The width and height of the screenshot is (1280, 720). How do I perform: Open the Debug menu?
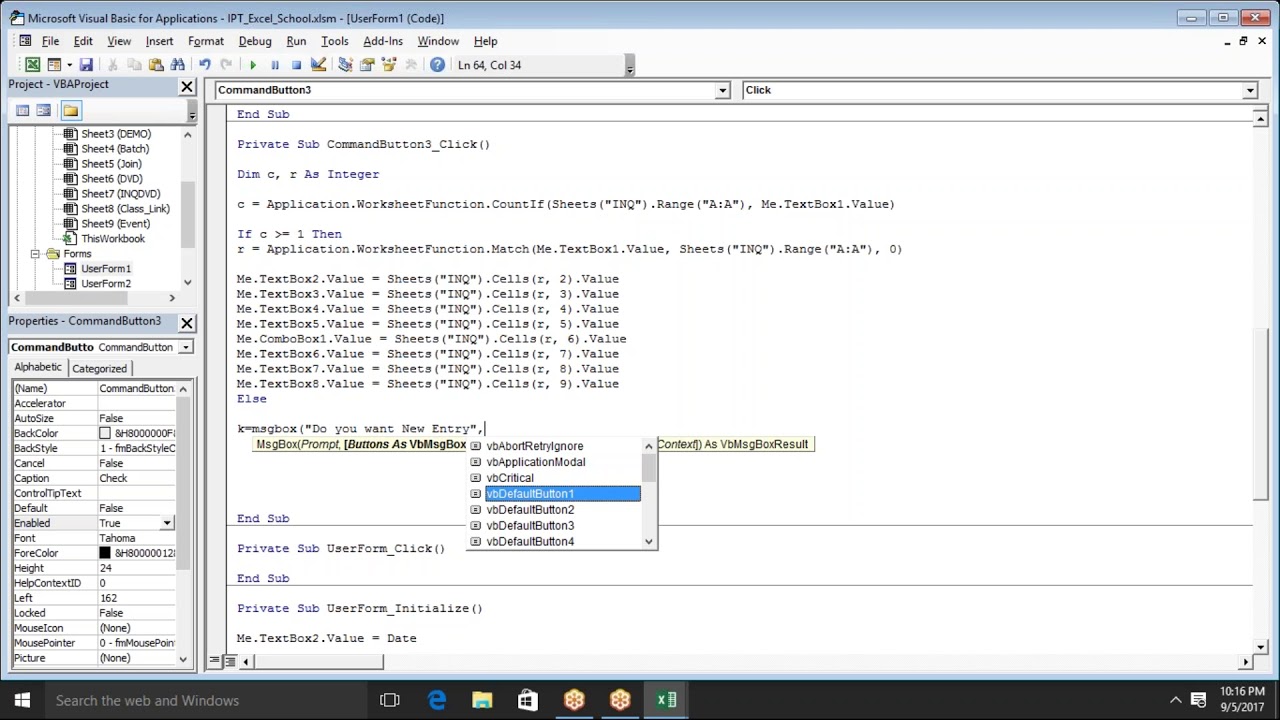click(x=255, y=41)
